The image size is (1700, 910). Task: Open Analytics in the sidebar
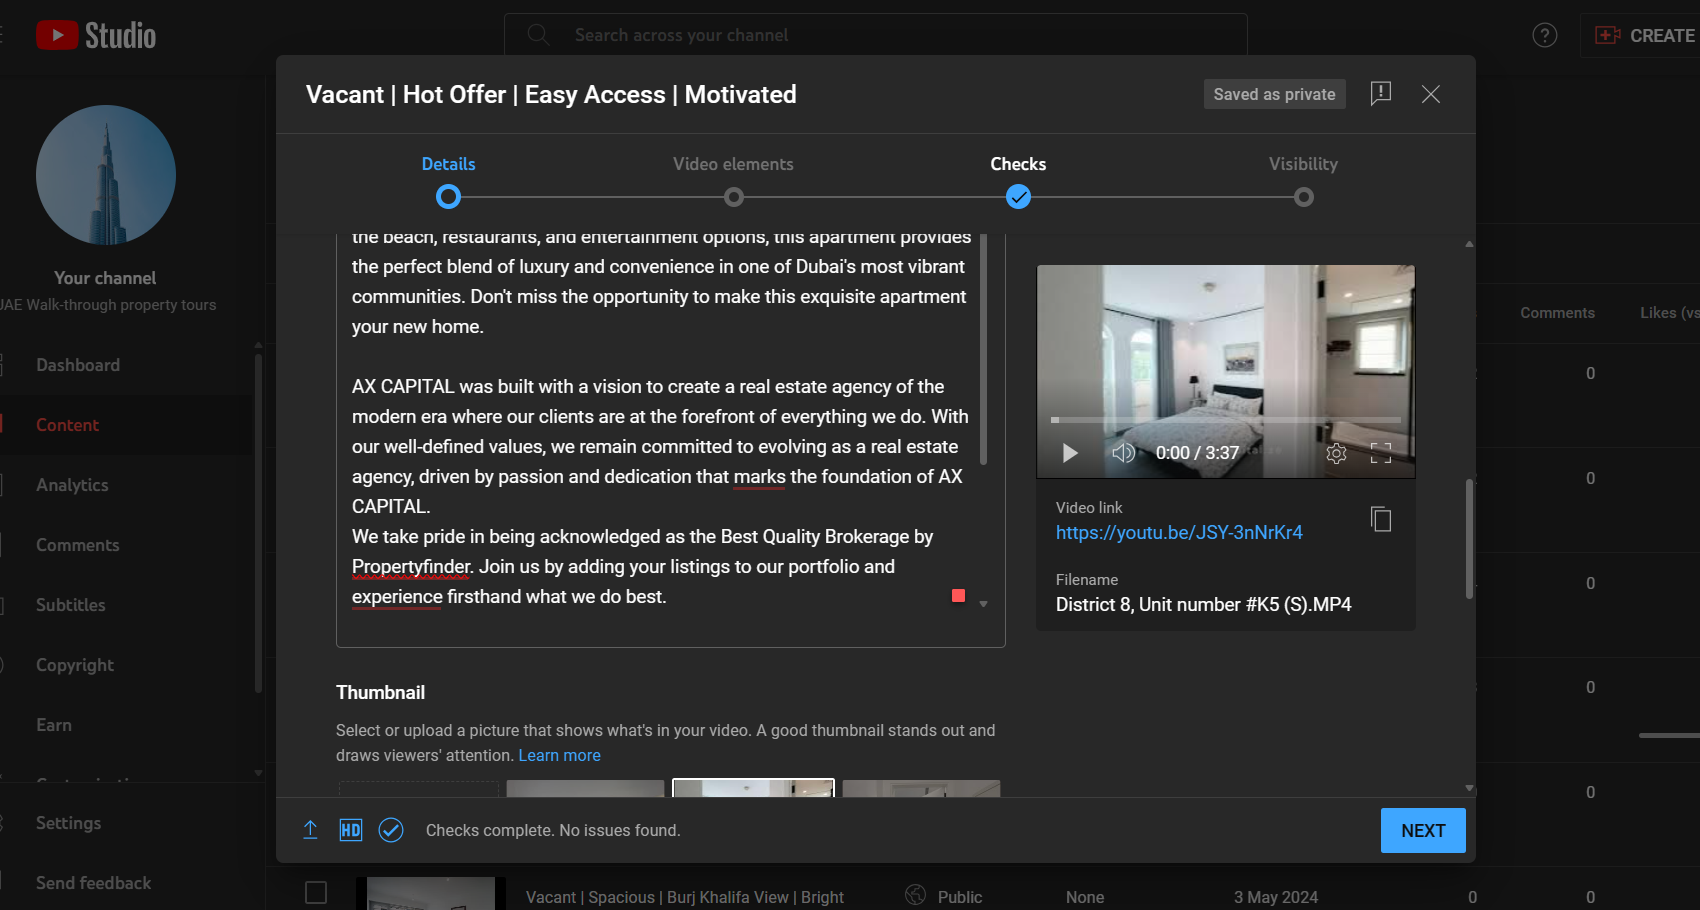pyautogui.click(x=72, y=485)
